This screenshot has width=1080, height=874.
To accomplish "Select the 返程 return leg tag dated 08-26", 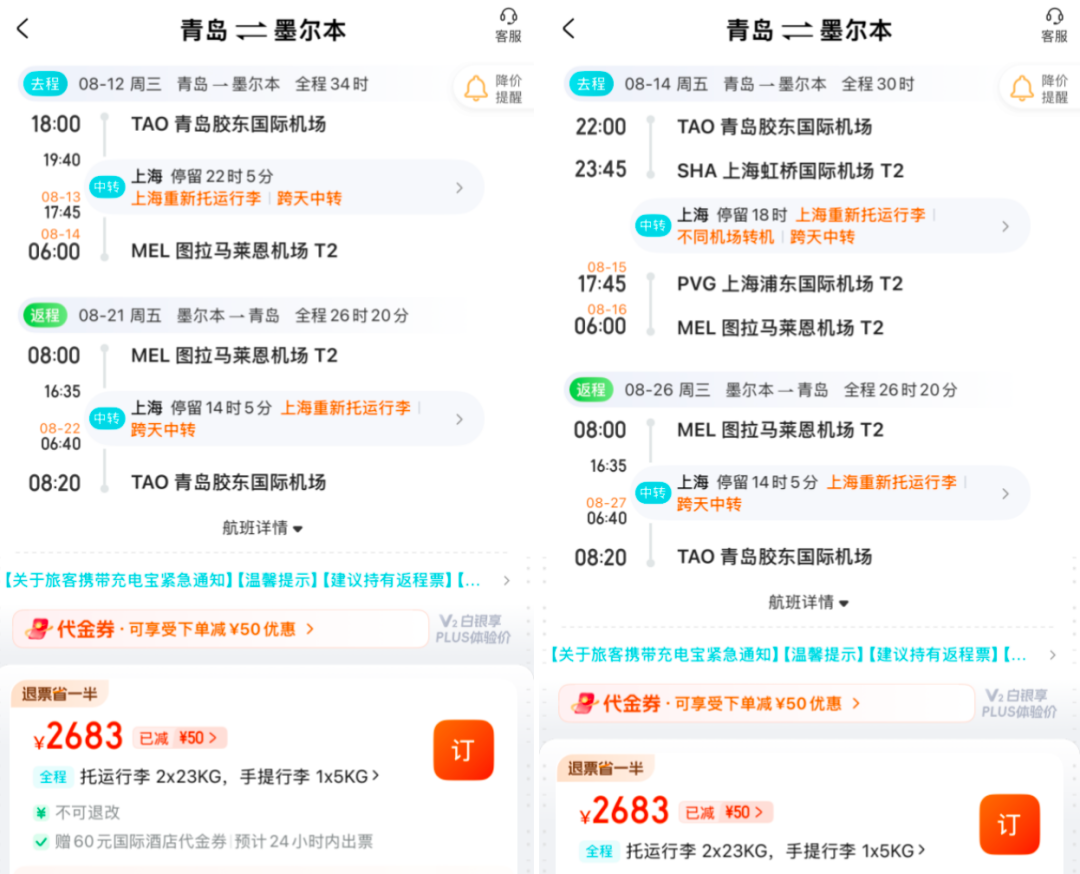I will point(592,390).
